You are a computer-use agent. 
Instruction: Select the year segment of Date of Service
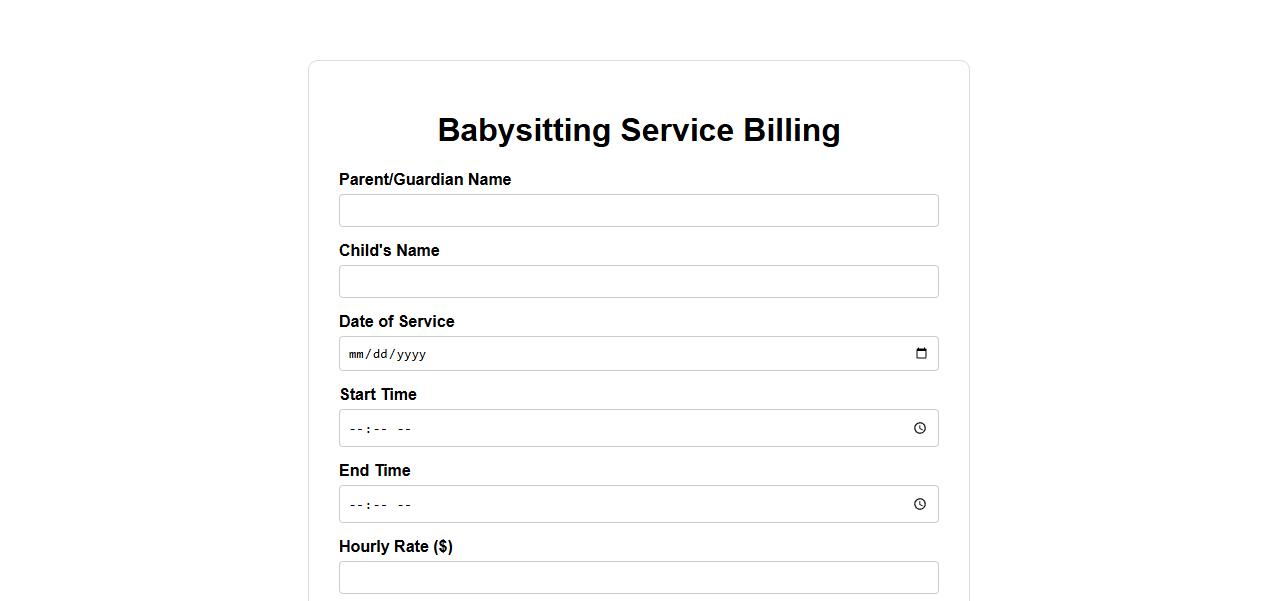pos(411,354)
